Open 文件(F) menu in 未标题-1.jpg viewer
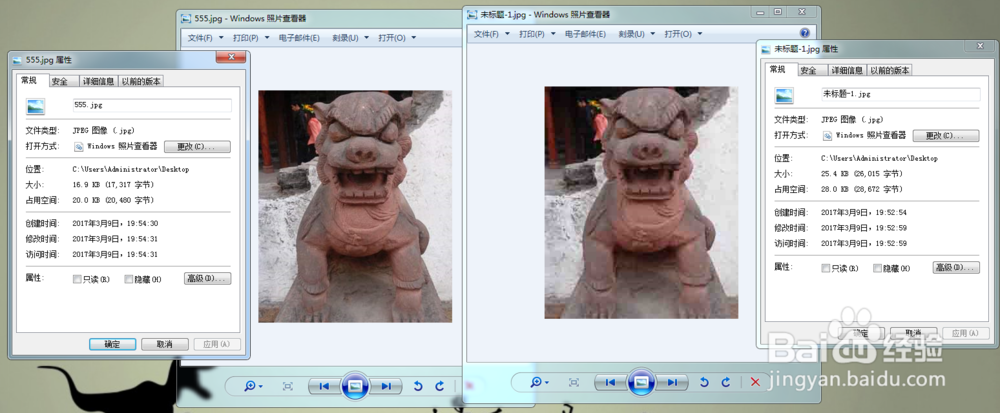The height and width of the screenshot is (413, 1000). (x=491, y=34)
